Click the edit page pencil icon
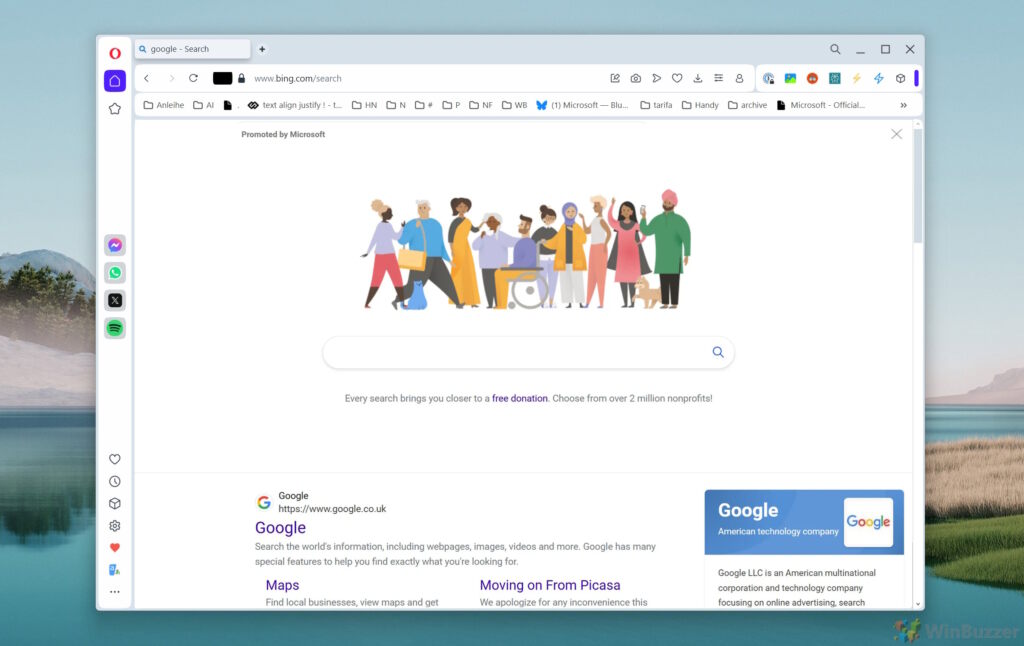 coord(615,78)
